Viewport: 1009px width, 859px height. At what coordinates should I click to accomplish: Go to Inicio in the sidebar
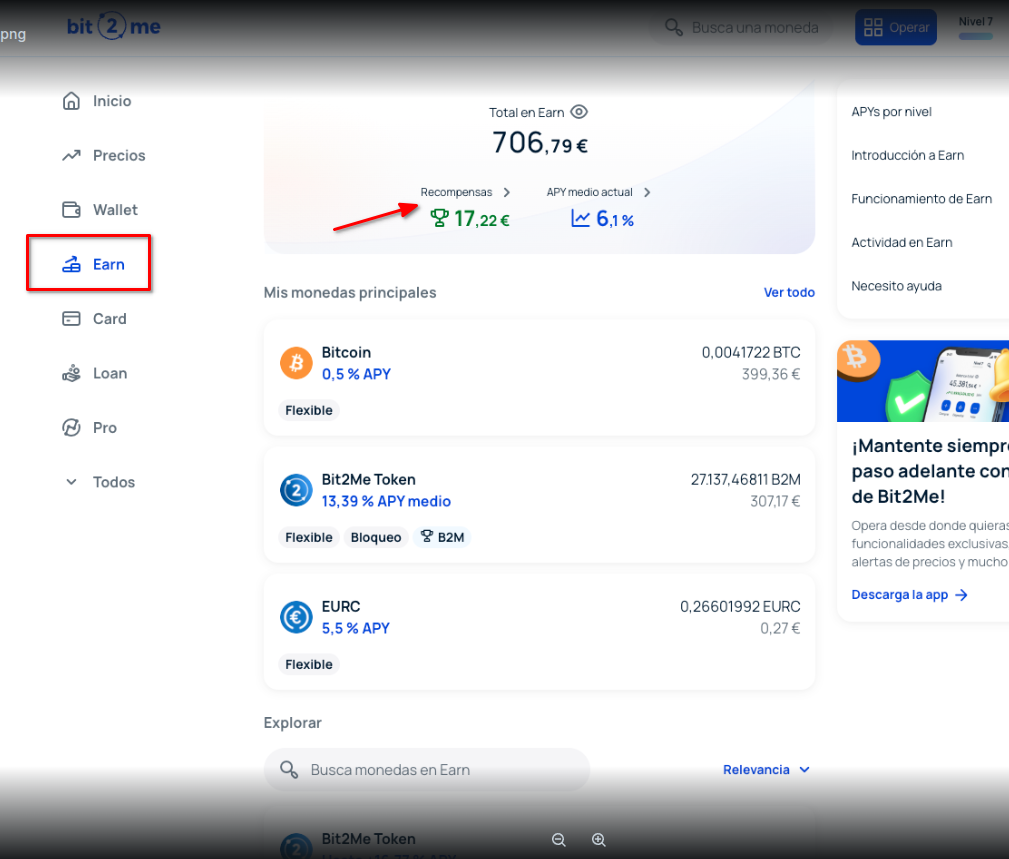pos(97,101)
